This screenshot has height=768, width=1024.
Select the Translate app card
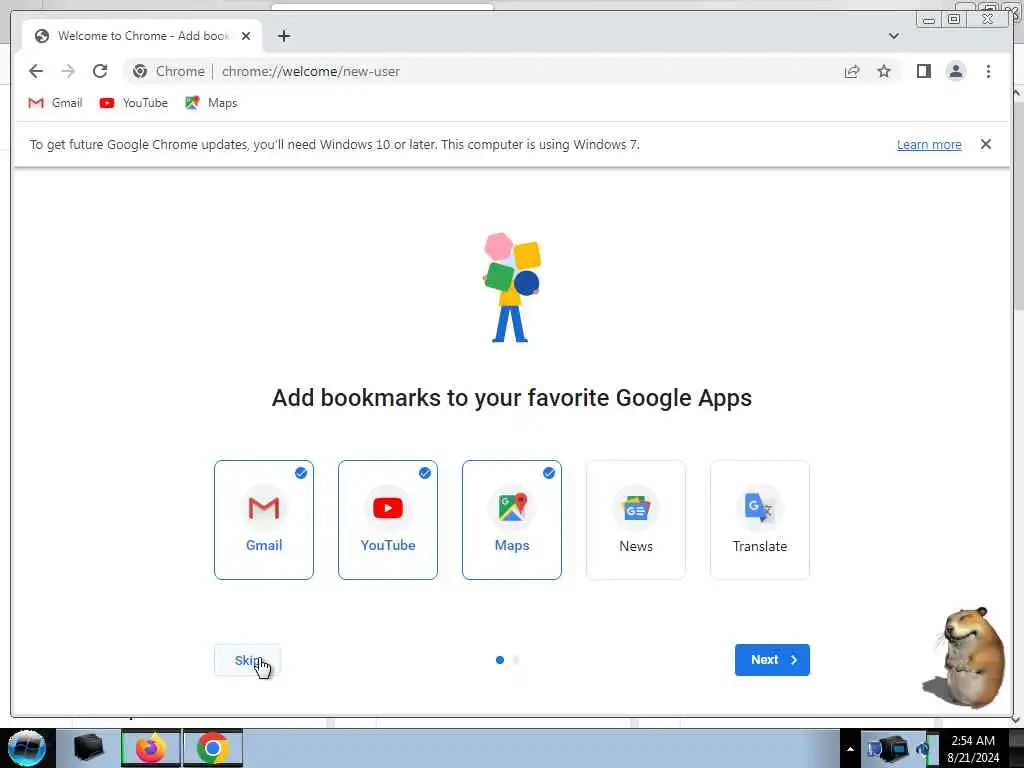pyautogui.click(x=760, y=520)
